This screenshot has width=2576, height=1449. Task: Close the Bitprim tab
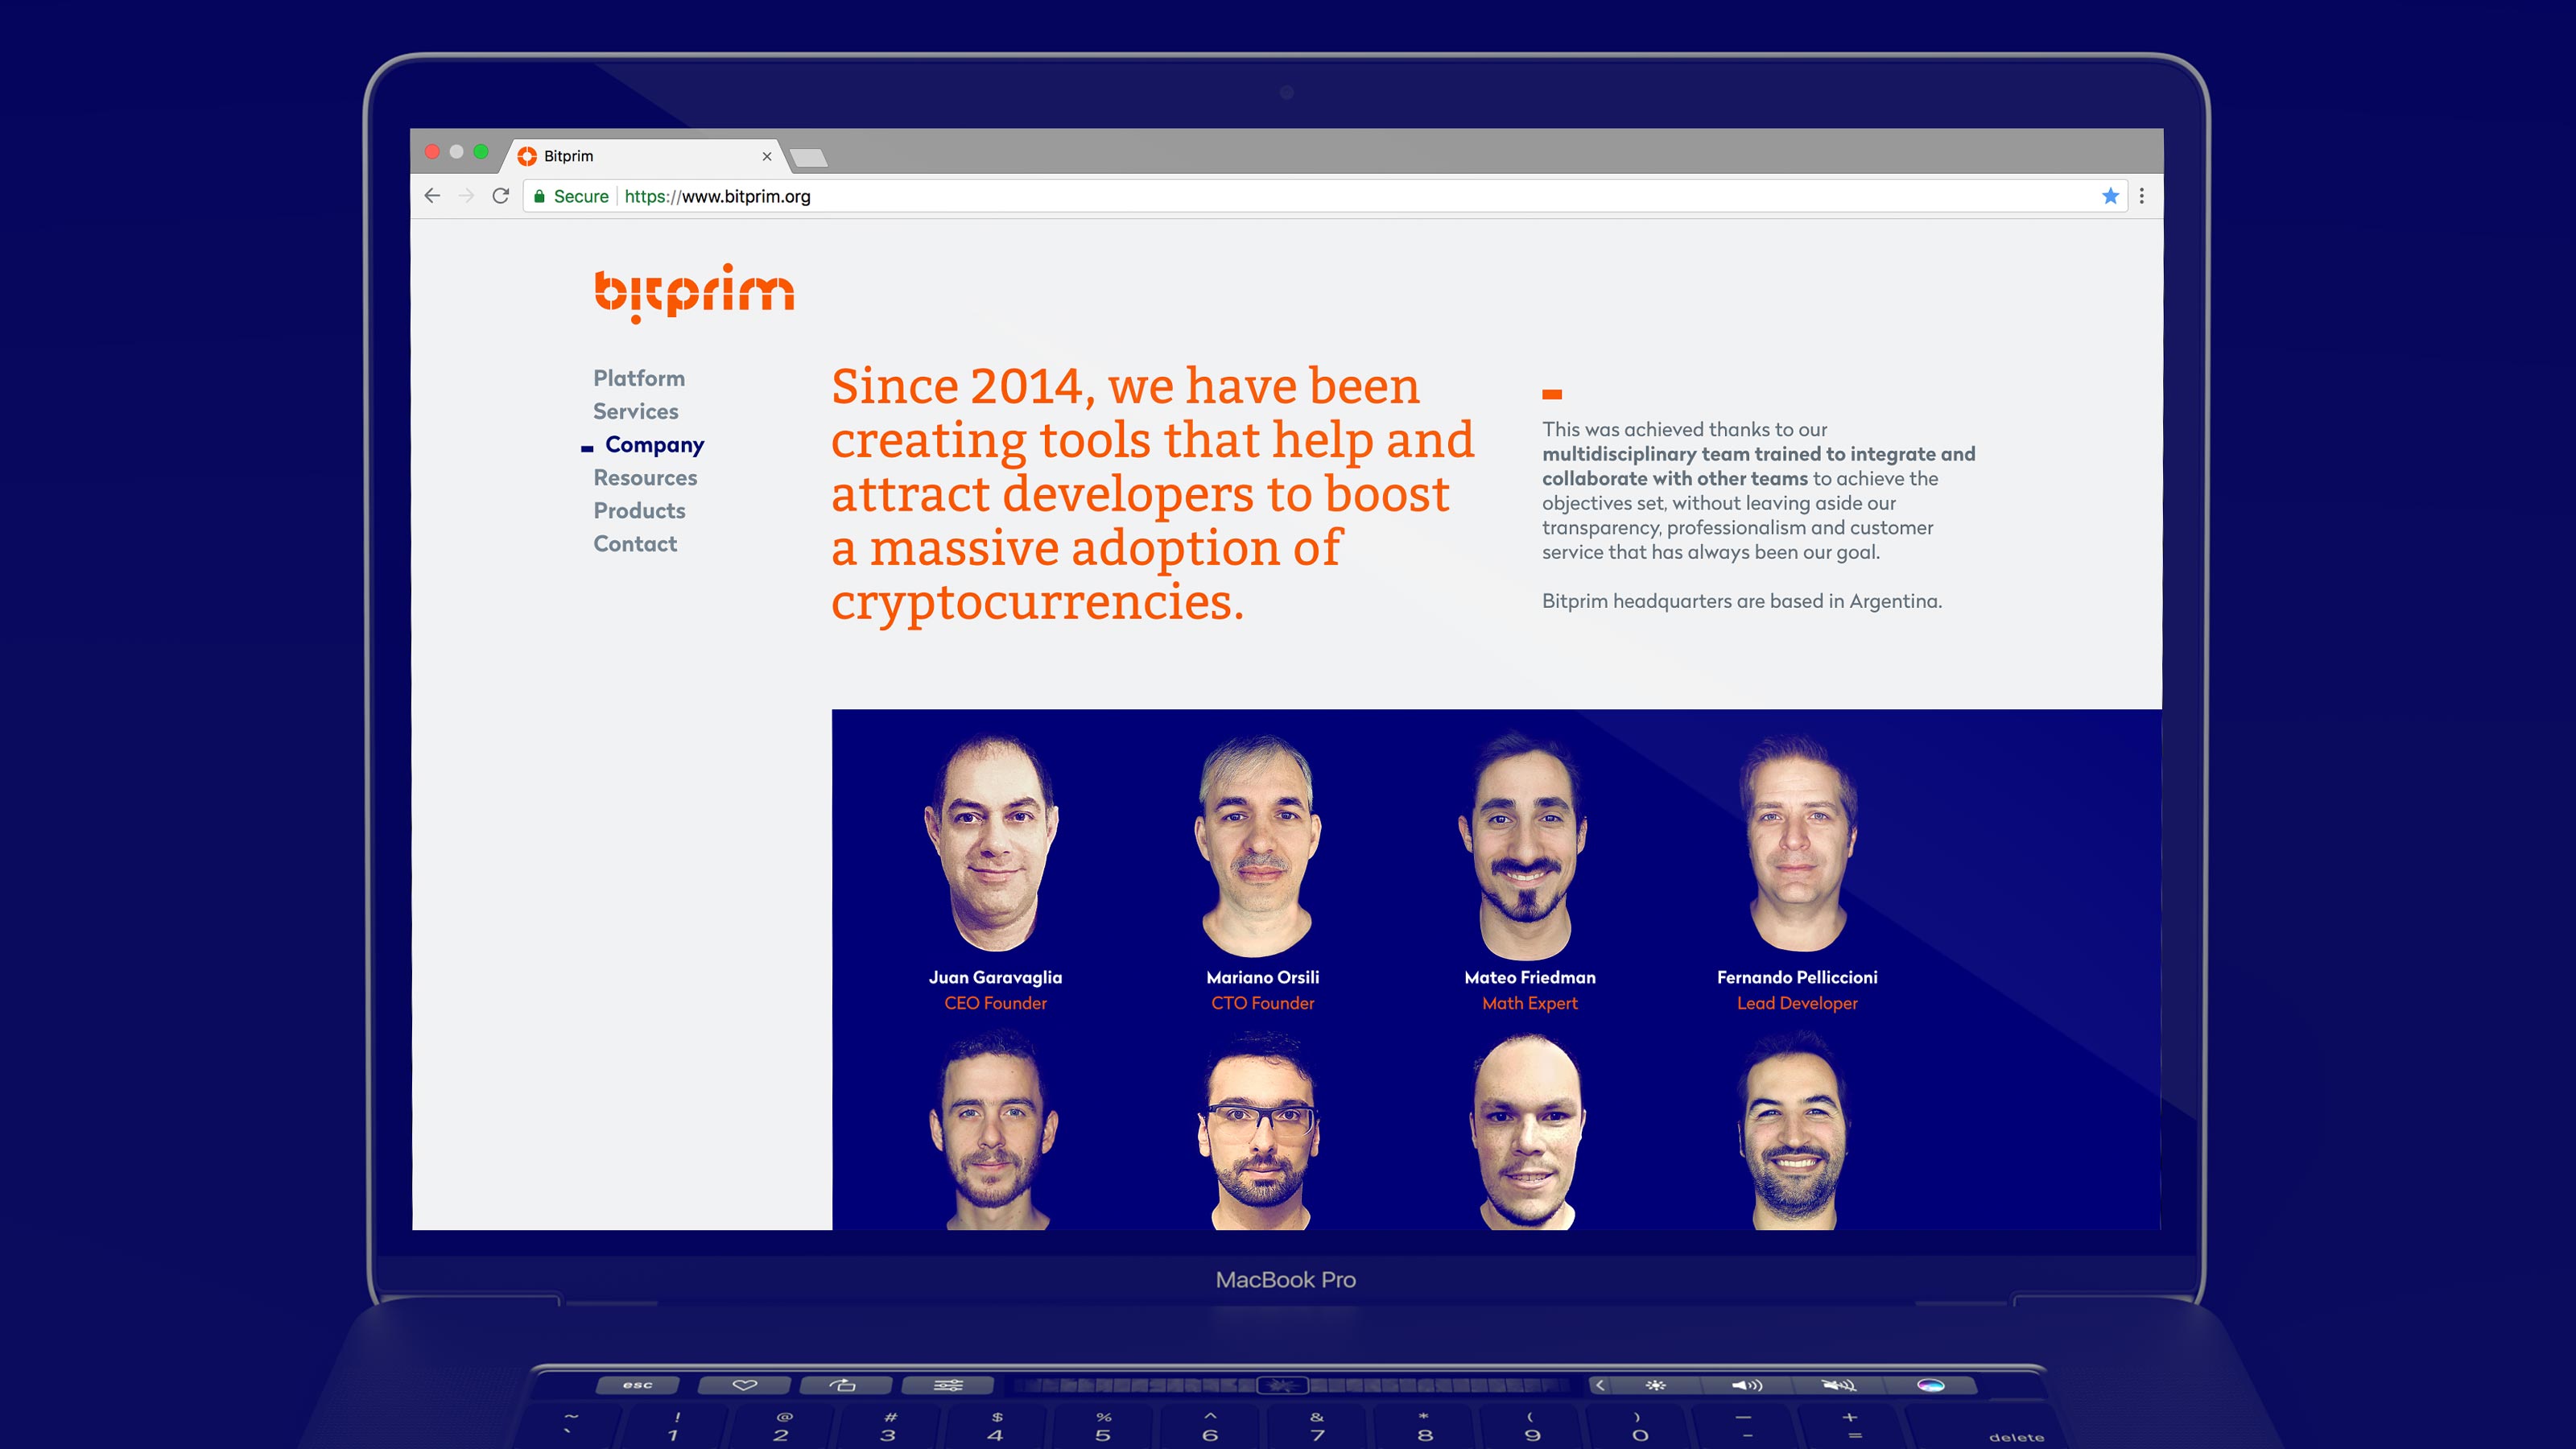point(767,156)
